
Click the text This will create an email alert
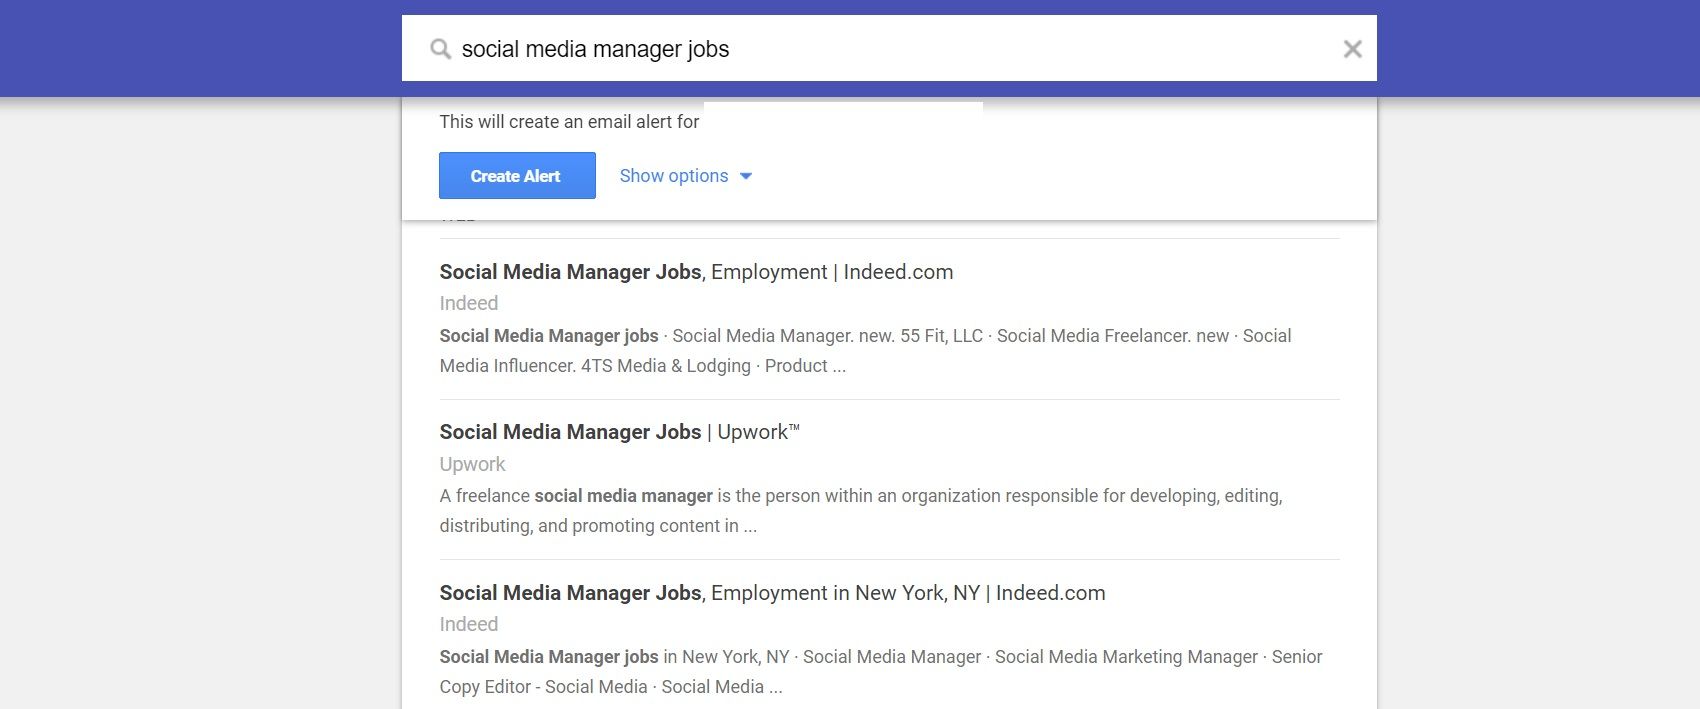coord(569,121)
